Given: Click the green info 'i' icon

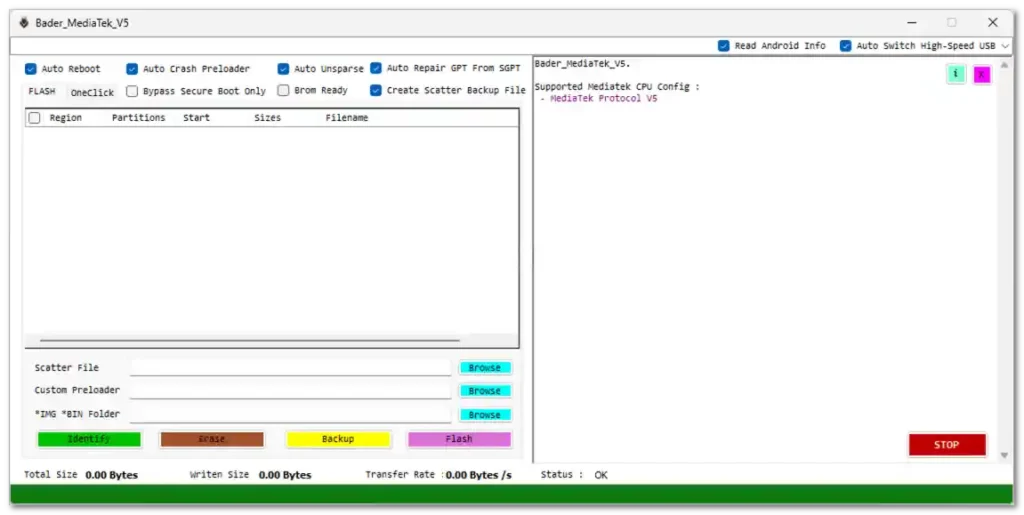Looking at the screenshot, I should (956, 74).
